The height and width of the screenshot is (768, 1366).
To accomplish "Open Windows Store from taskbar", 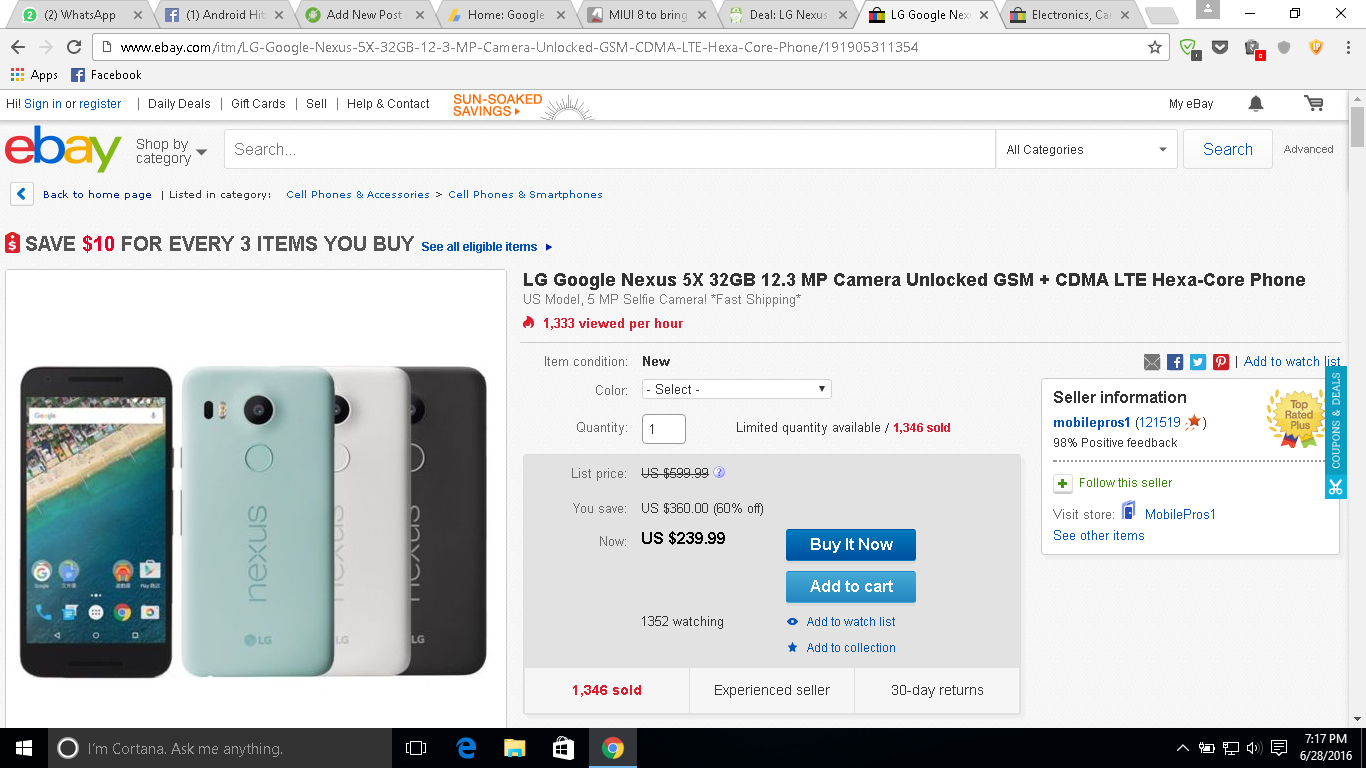I will click(563, 748).
